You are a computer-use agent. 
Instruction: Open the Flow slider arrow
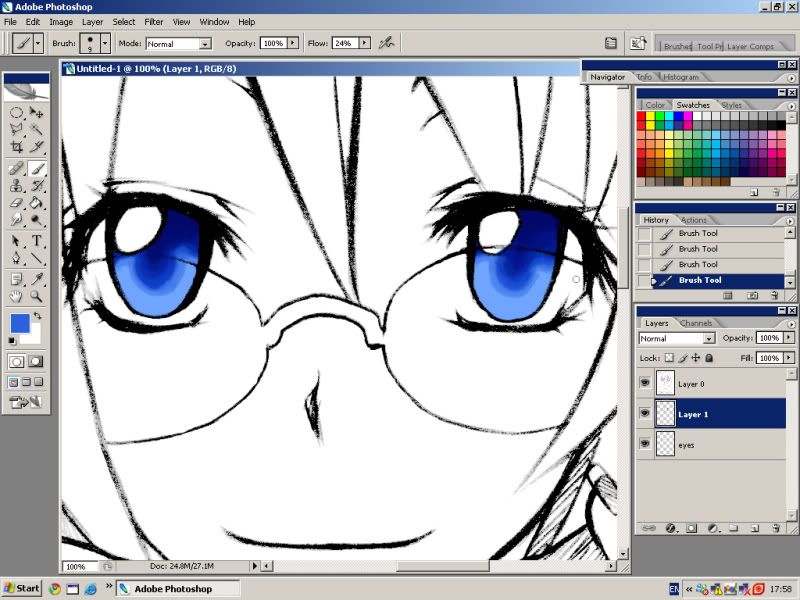tap(365, 43)
